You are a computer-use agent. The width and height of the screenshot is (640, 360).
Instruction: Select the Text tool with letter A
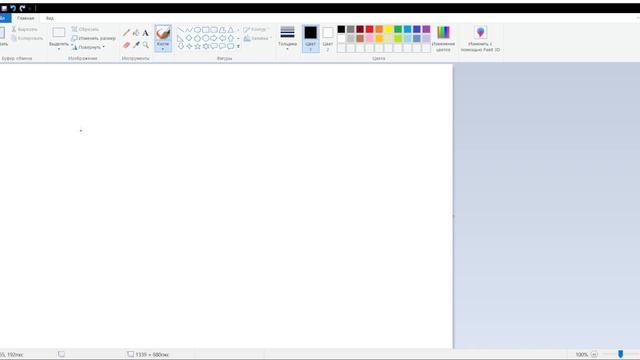tap(145, 33)
